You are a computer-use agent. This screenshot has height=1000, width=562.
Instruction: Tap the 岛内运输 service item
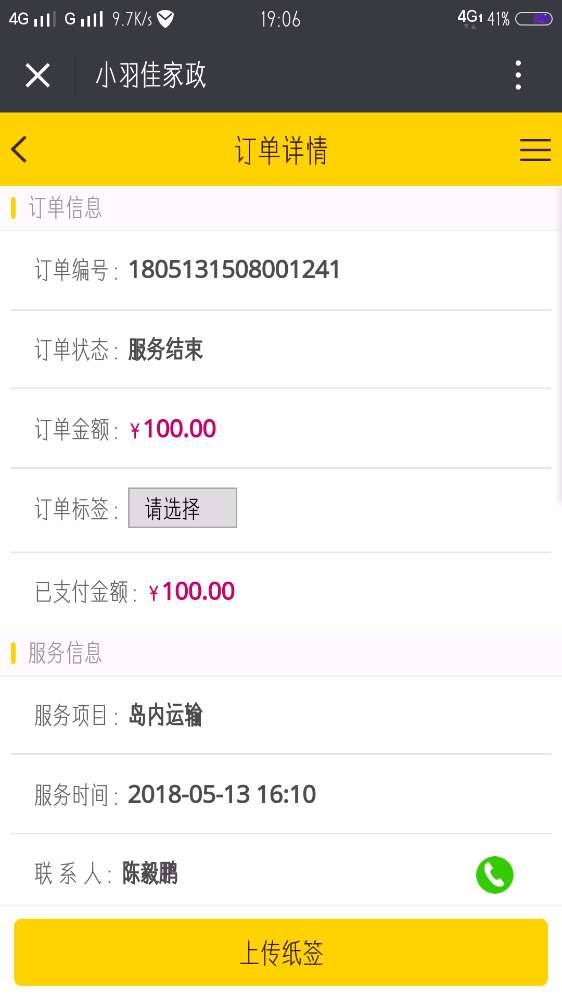[165, 715]
